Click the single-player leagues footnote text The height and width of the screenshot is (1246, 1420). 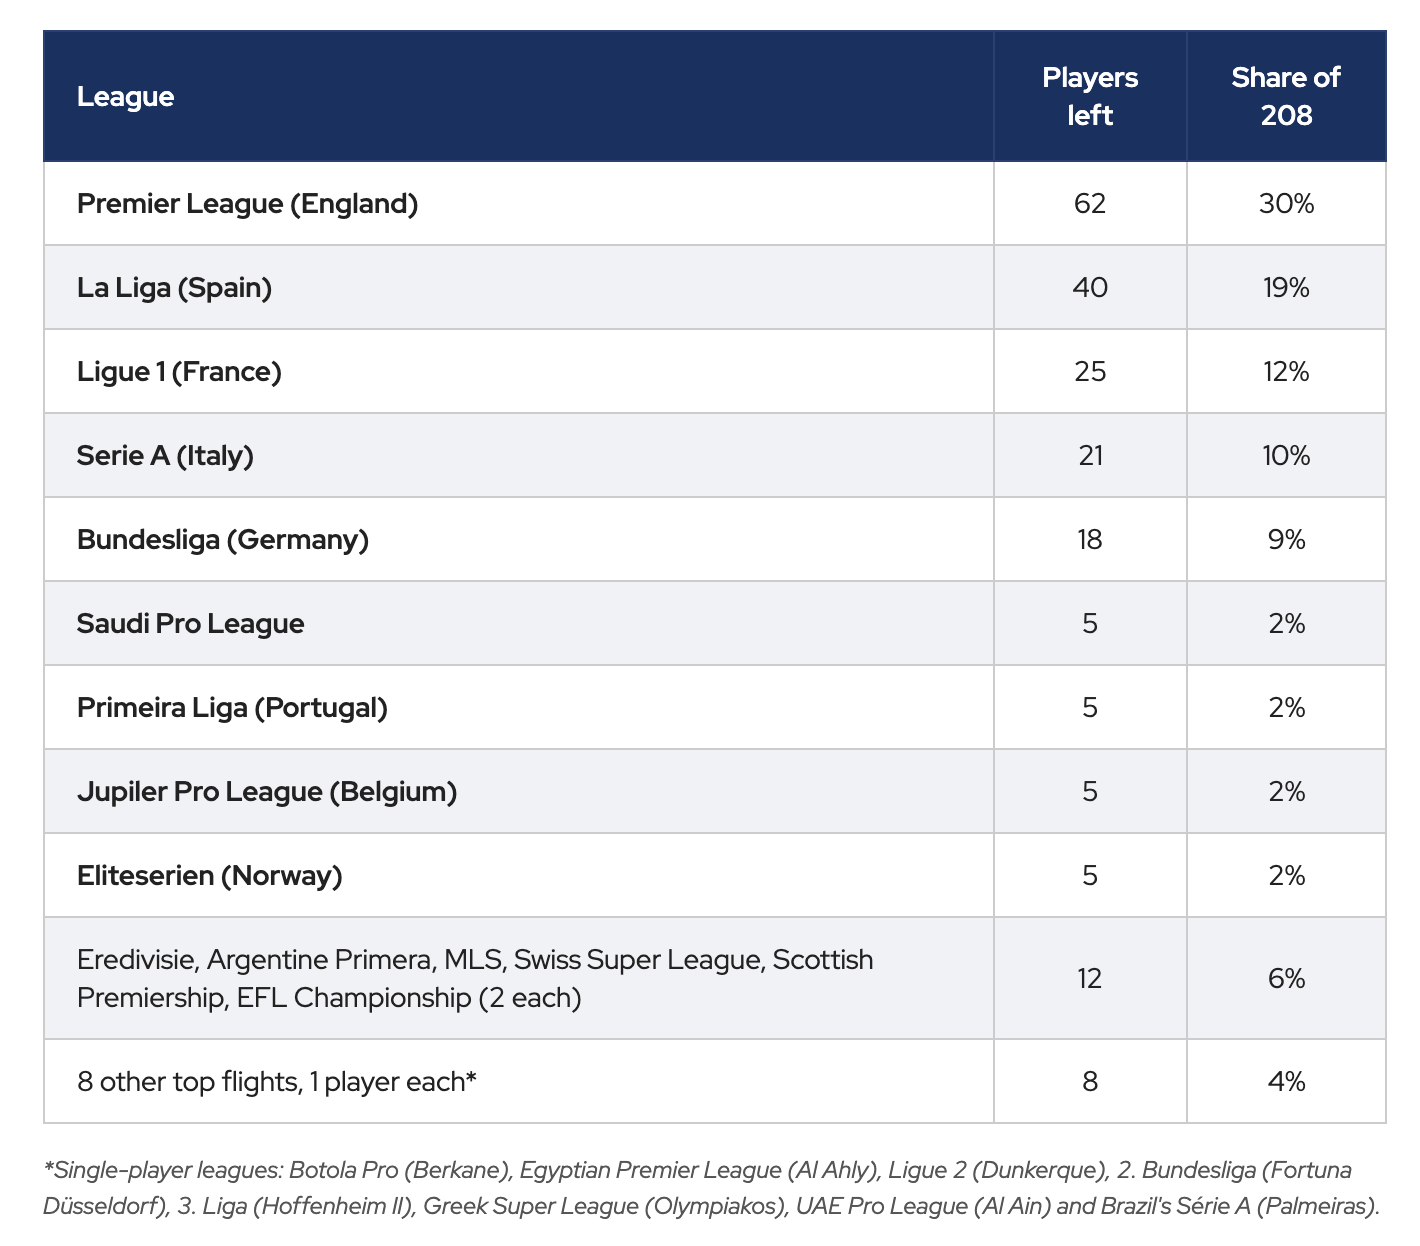click(711, 1188)
